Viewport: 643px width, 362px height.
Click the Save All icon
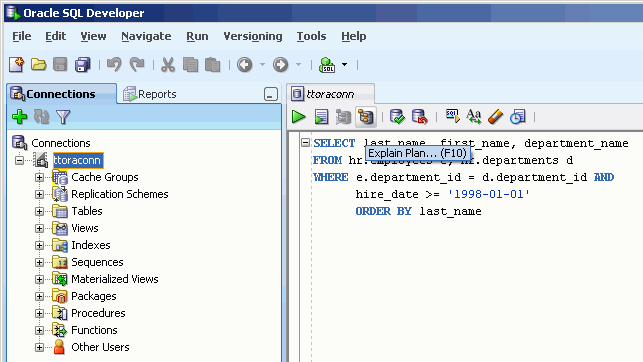(82, 65)
